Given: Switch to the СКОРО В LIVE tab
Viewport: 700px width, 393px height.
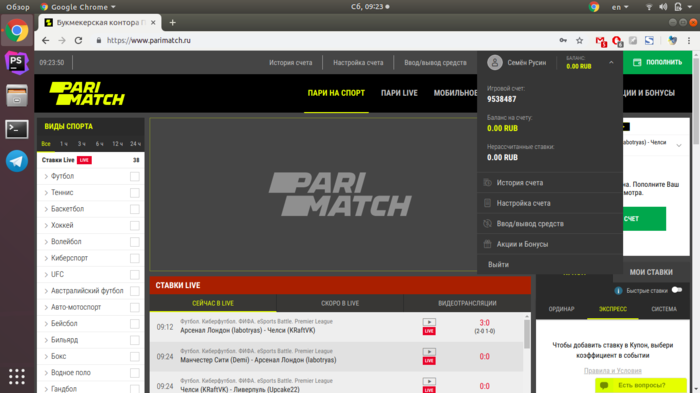Looking at the screenshot, I should tap(340, 303).
